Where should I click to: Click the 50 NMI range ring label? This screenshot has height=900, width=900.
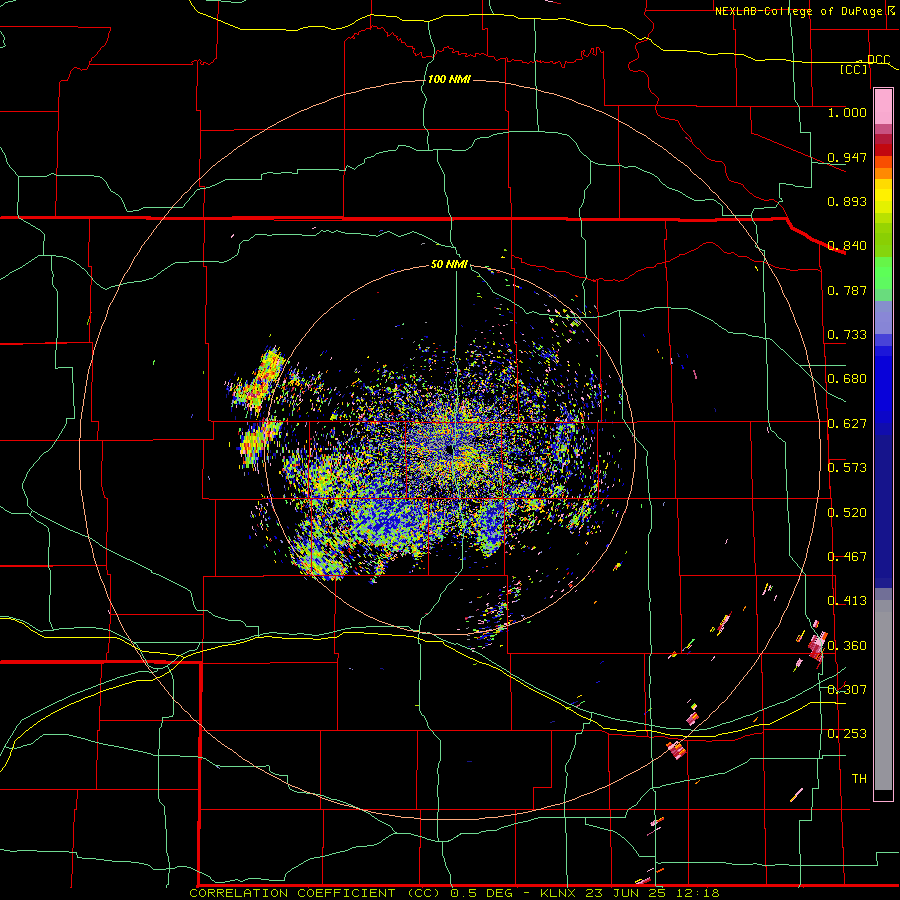(x=449, y=264)
